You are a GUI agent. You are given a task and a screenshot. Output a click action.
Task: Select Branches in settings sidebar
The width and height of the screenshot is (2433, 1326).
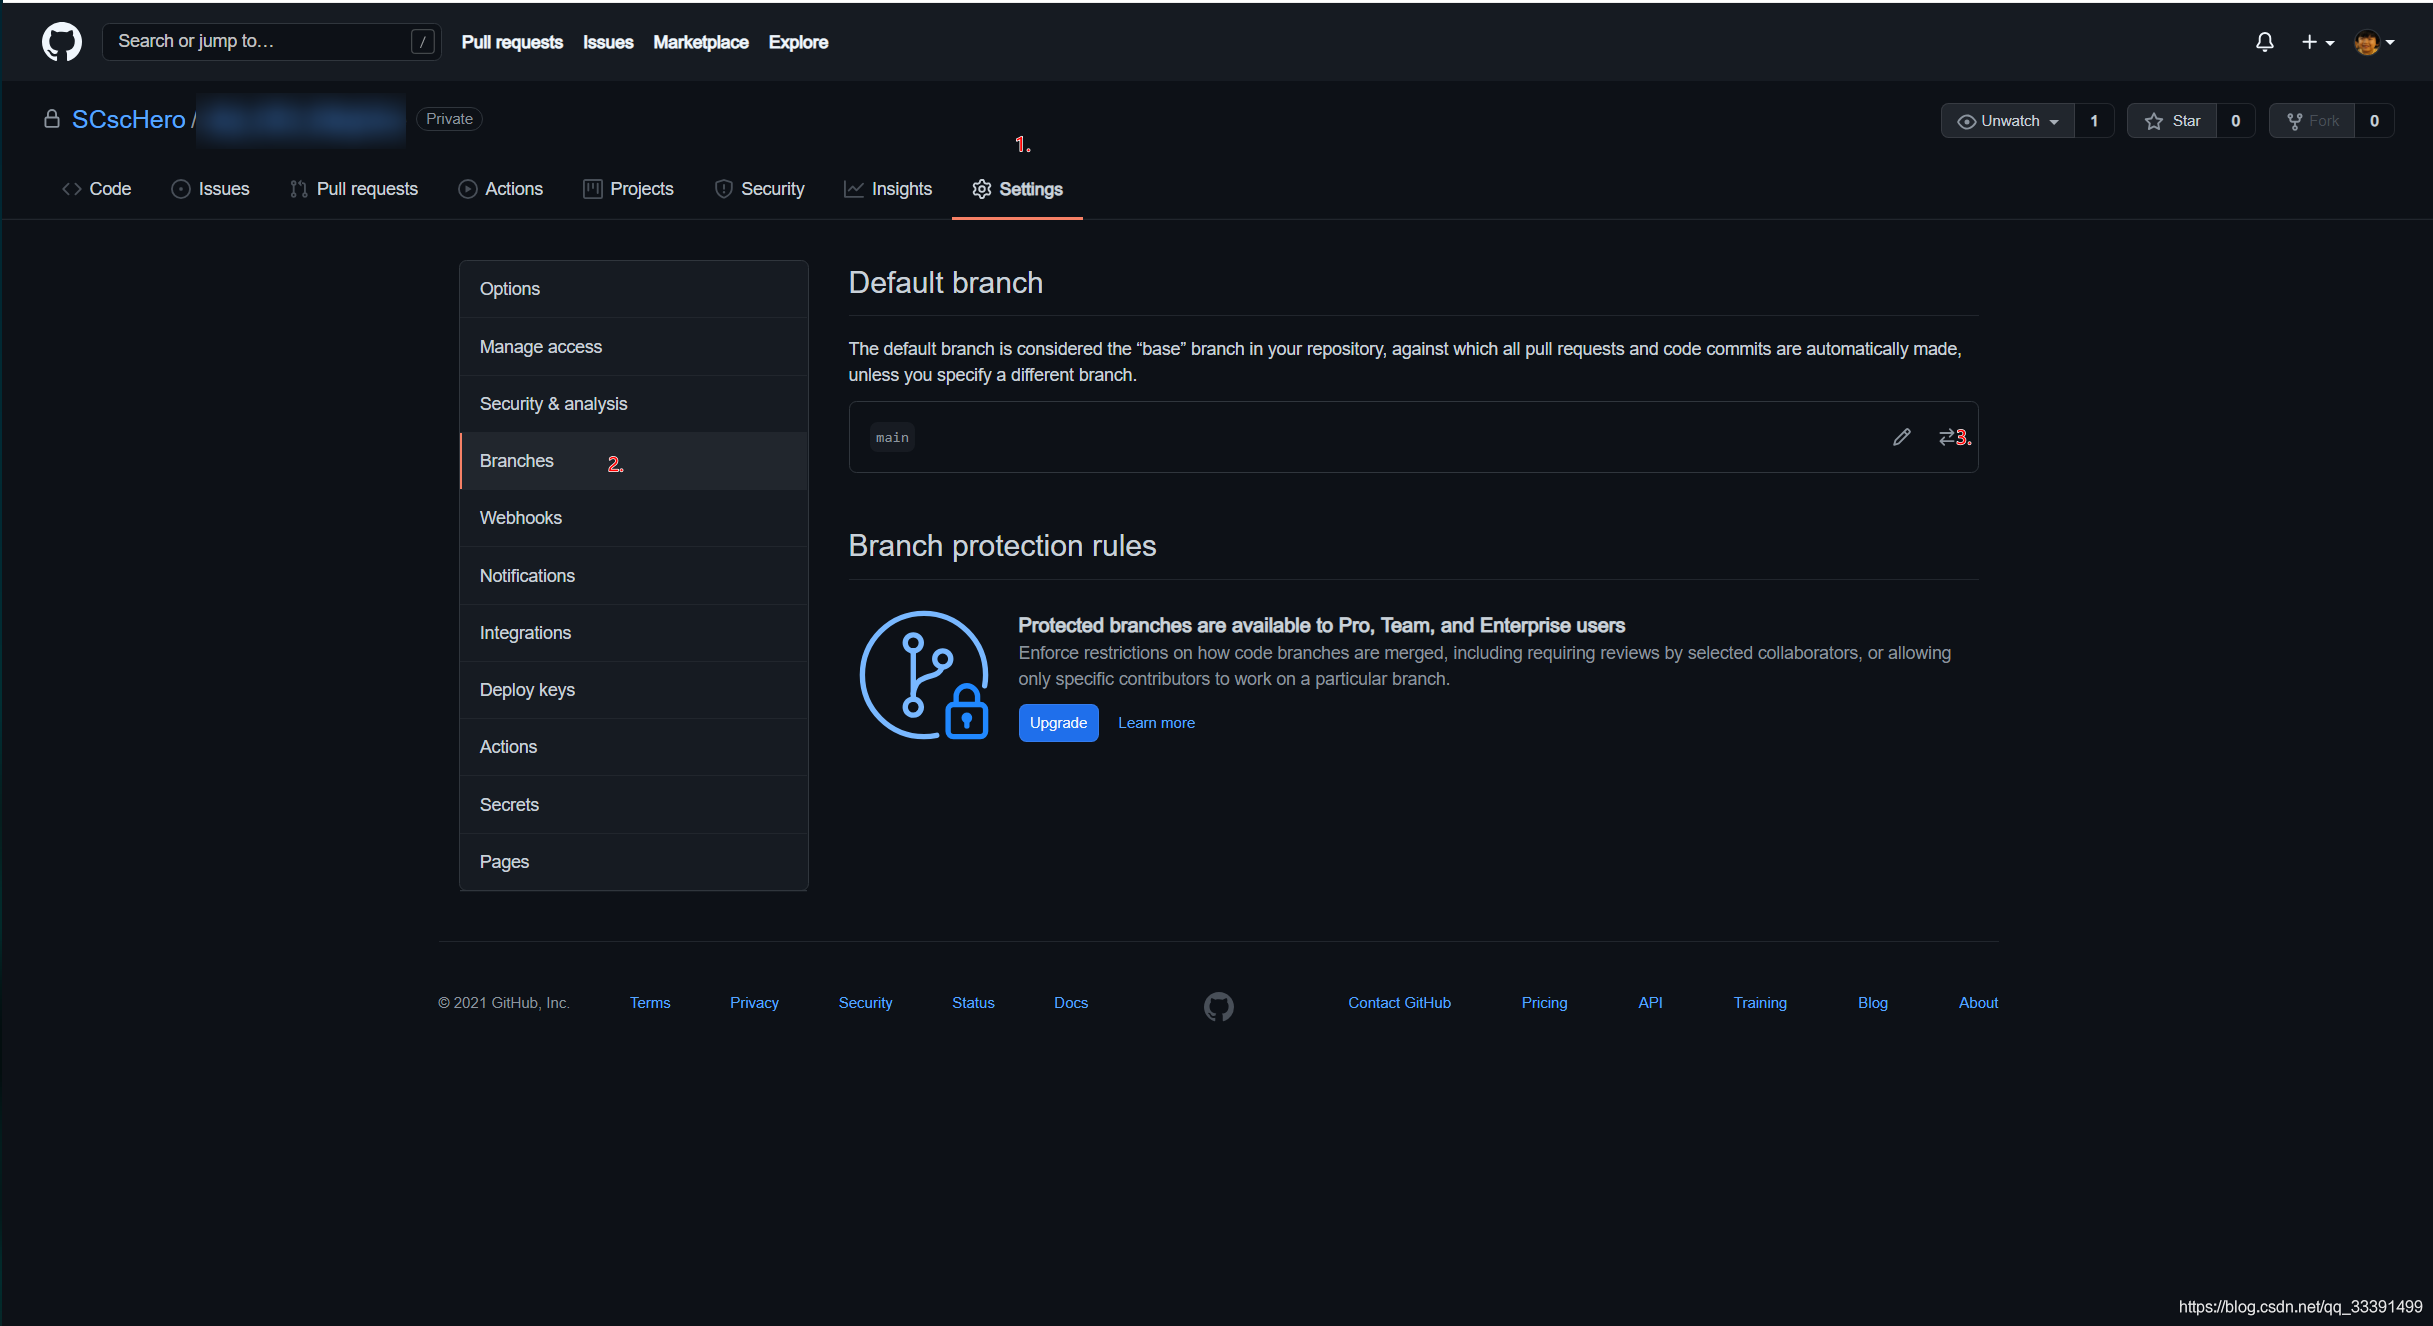[634, 461]
